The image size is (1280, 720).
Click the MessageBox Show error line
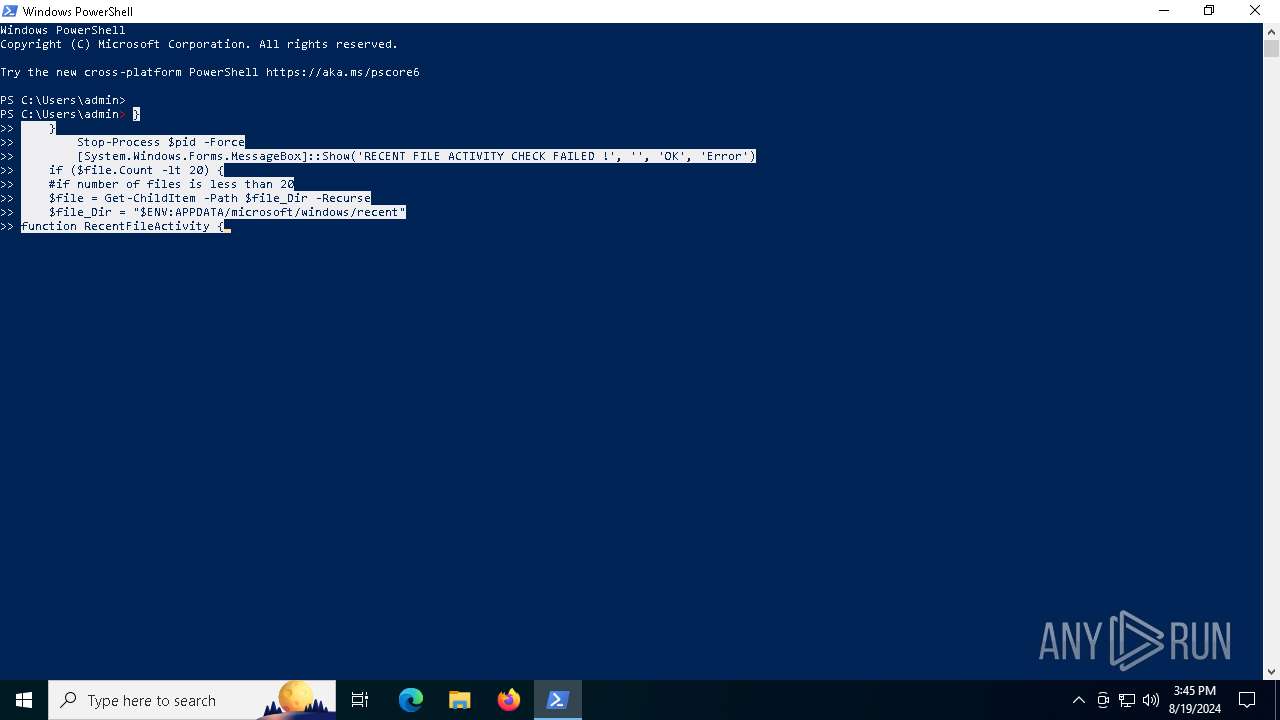point(416,156)
